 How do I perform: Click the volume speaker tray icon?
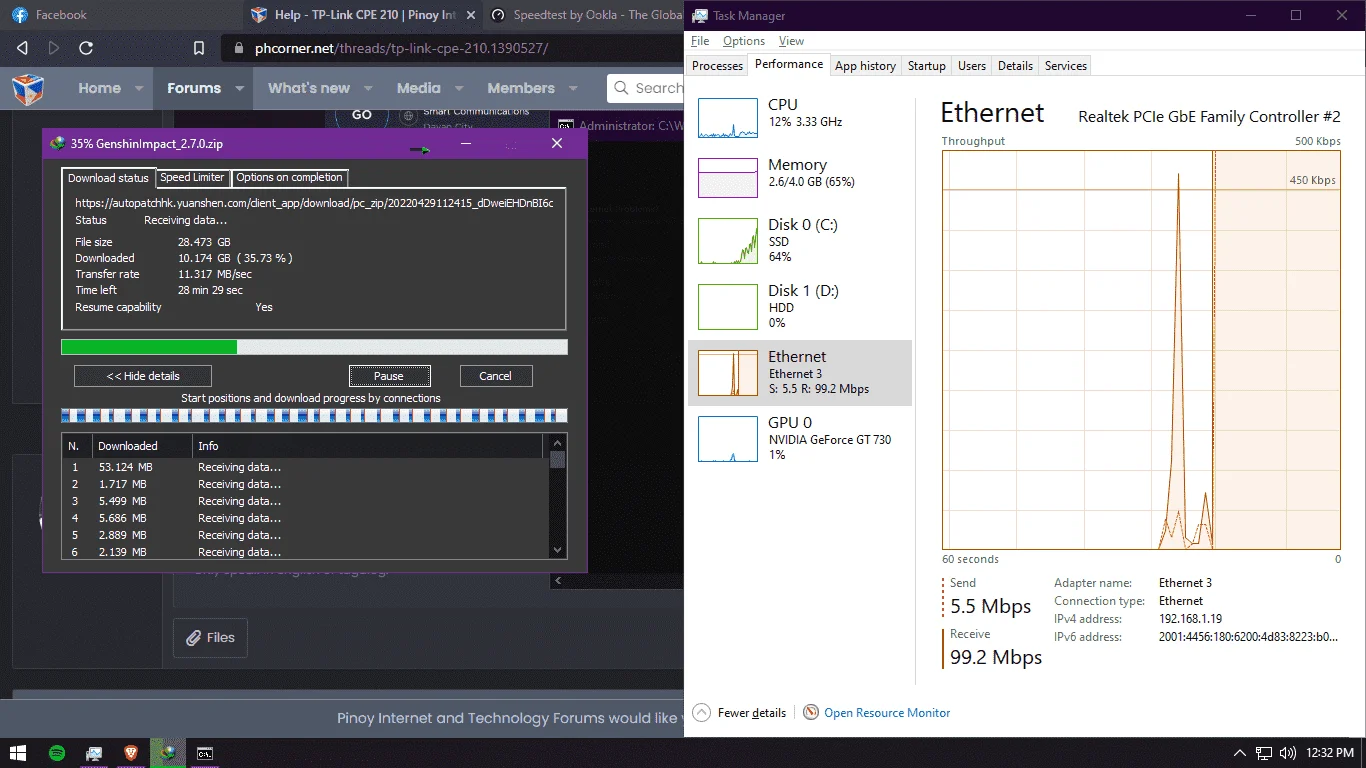click(x=1288, y=753)
